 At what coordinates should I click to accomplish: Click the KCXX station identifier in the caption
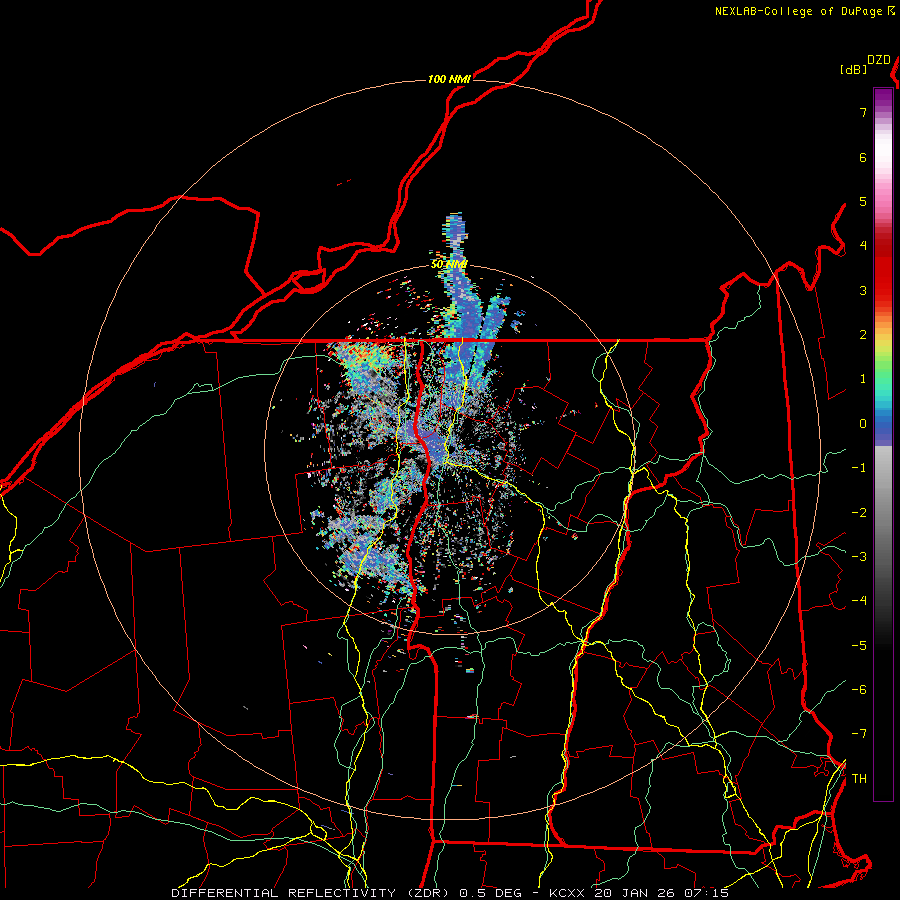(567, 893)
